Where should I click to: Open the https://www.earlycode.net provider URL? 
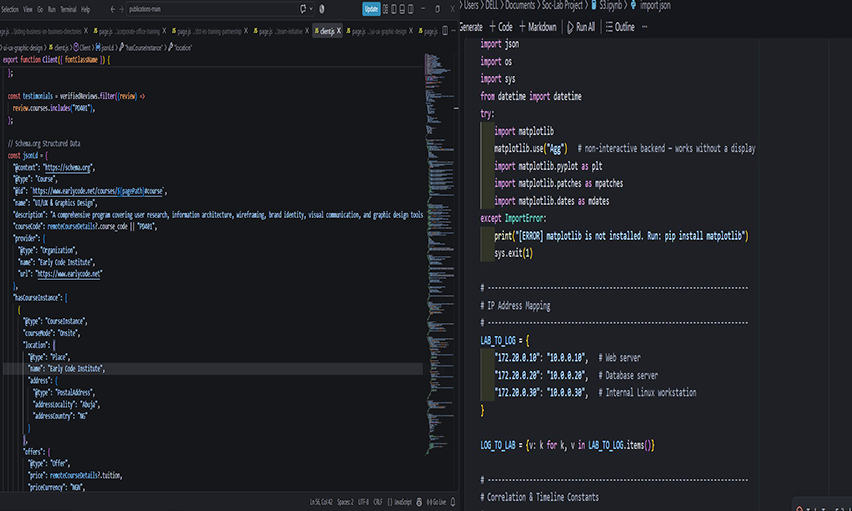tap(68, 274)
